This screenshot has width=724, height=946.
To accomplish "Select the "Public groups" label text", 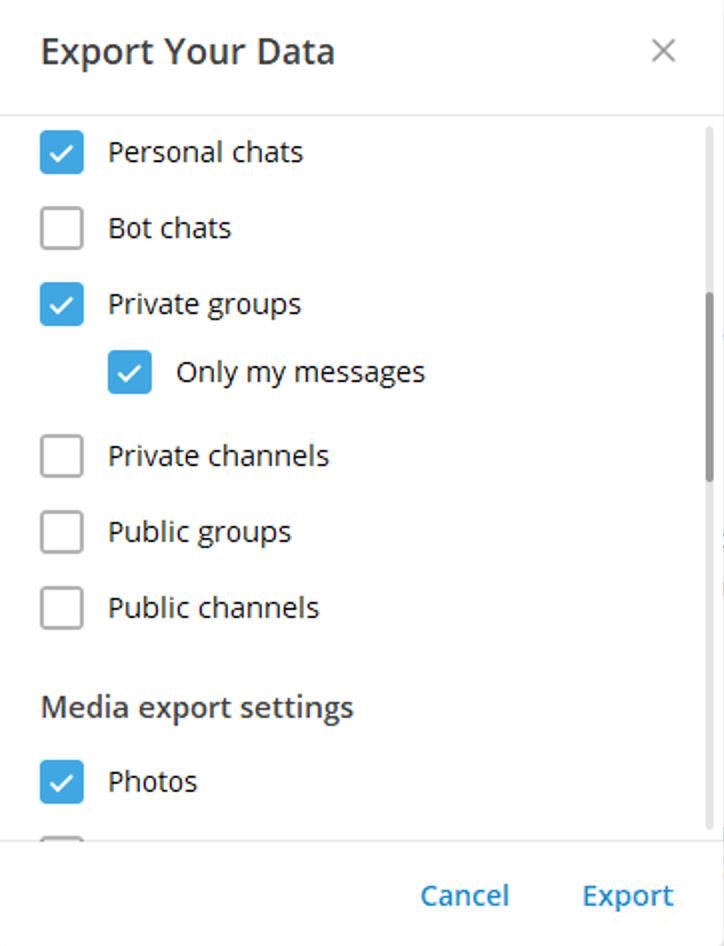I will (199, 533).
